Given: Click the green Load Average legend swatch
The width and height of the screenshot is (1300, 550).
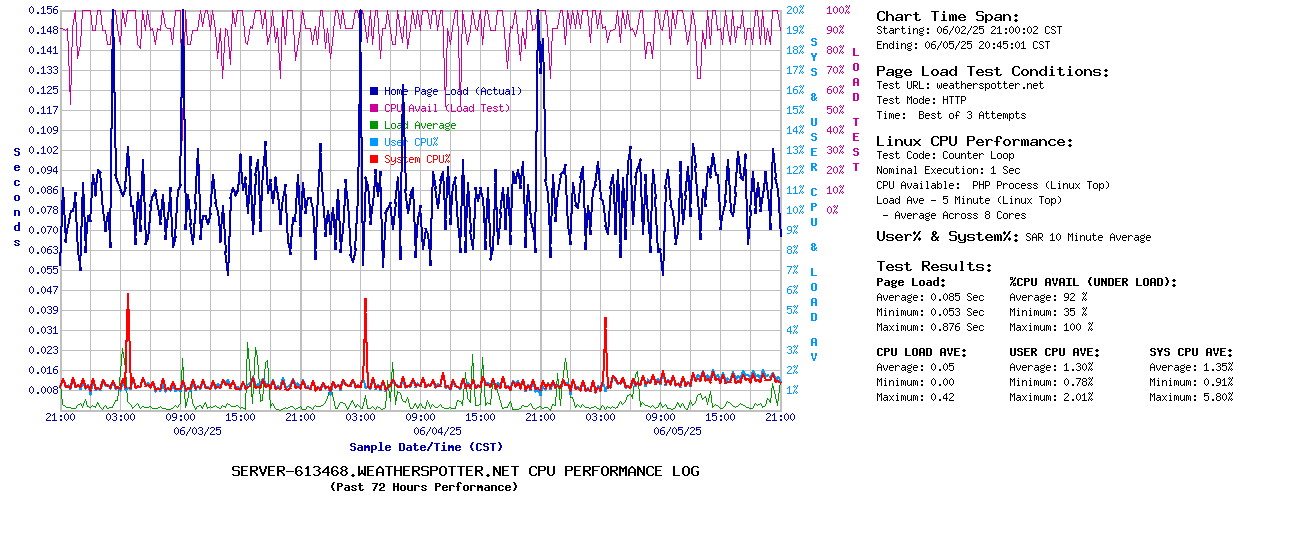Looking at the screenshot, I should coord(374,125).
